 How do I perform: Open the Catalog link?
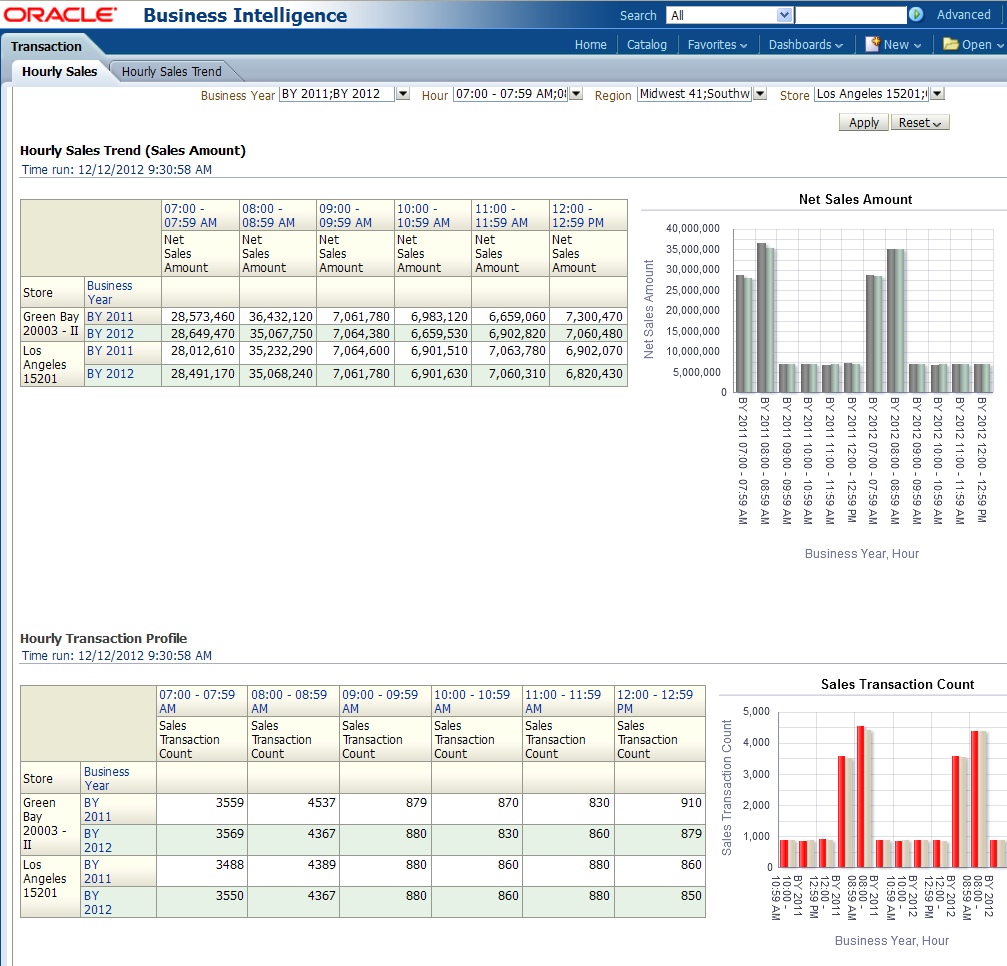pos(647,45)
